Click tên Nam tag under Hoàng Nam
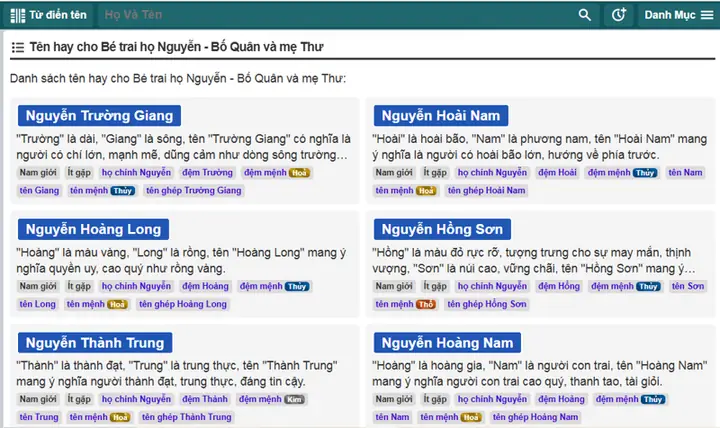The image size is (720, 428). pyautogui.click(x=392, y=417)
